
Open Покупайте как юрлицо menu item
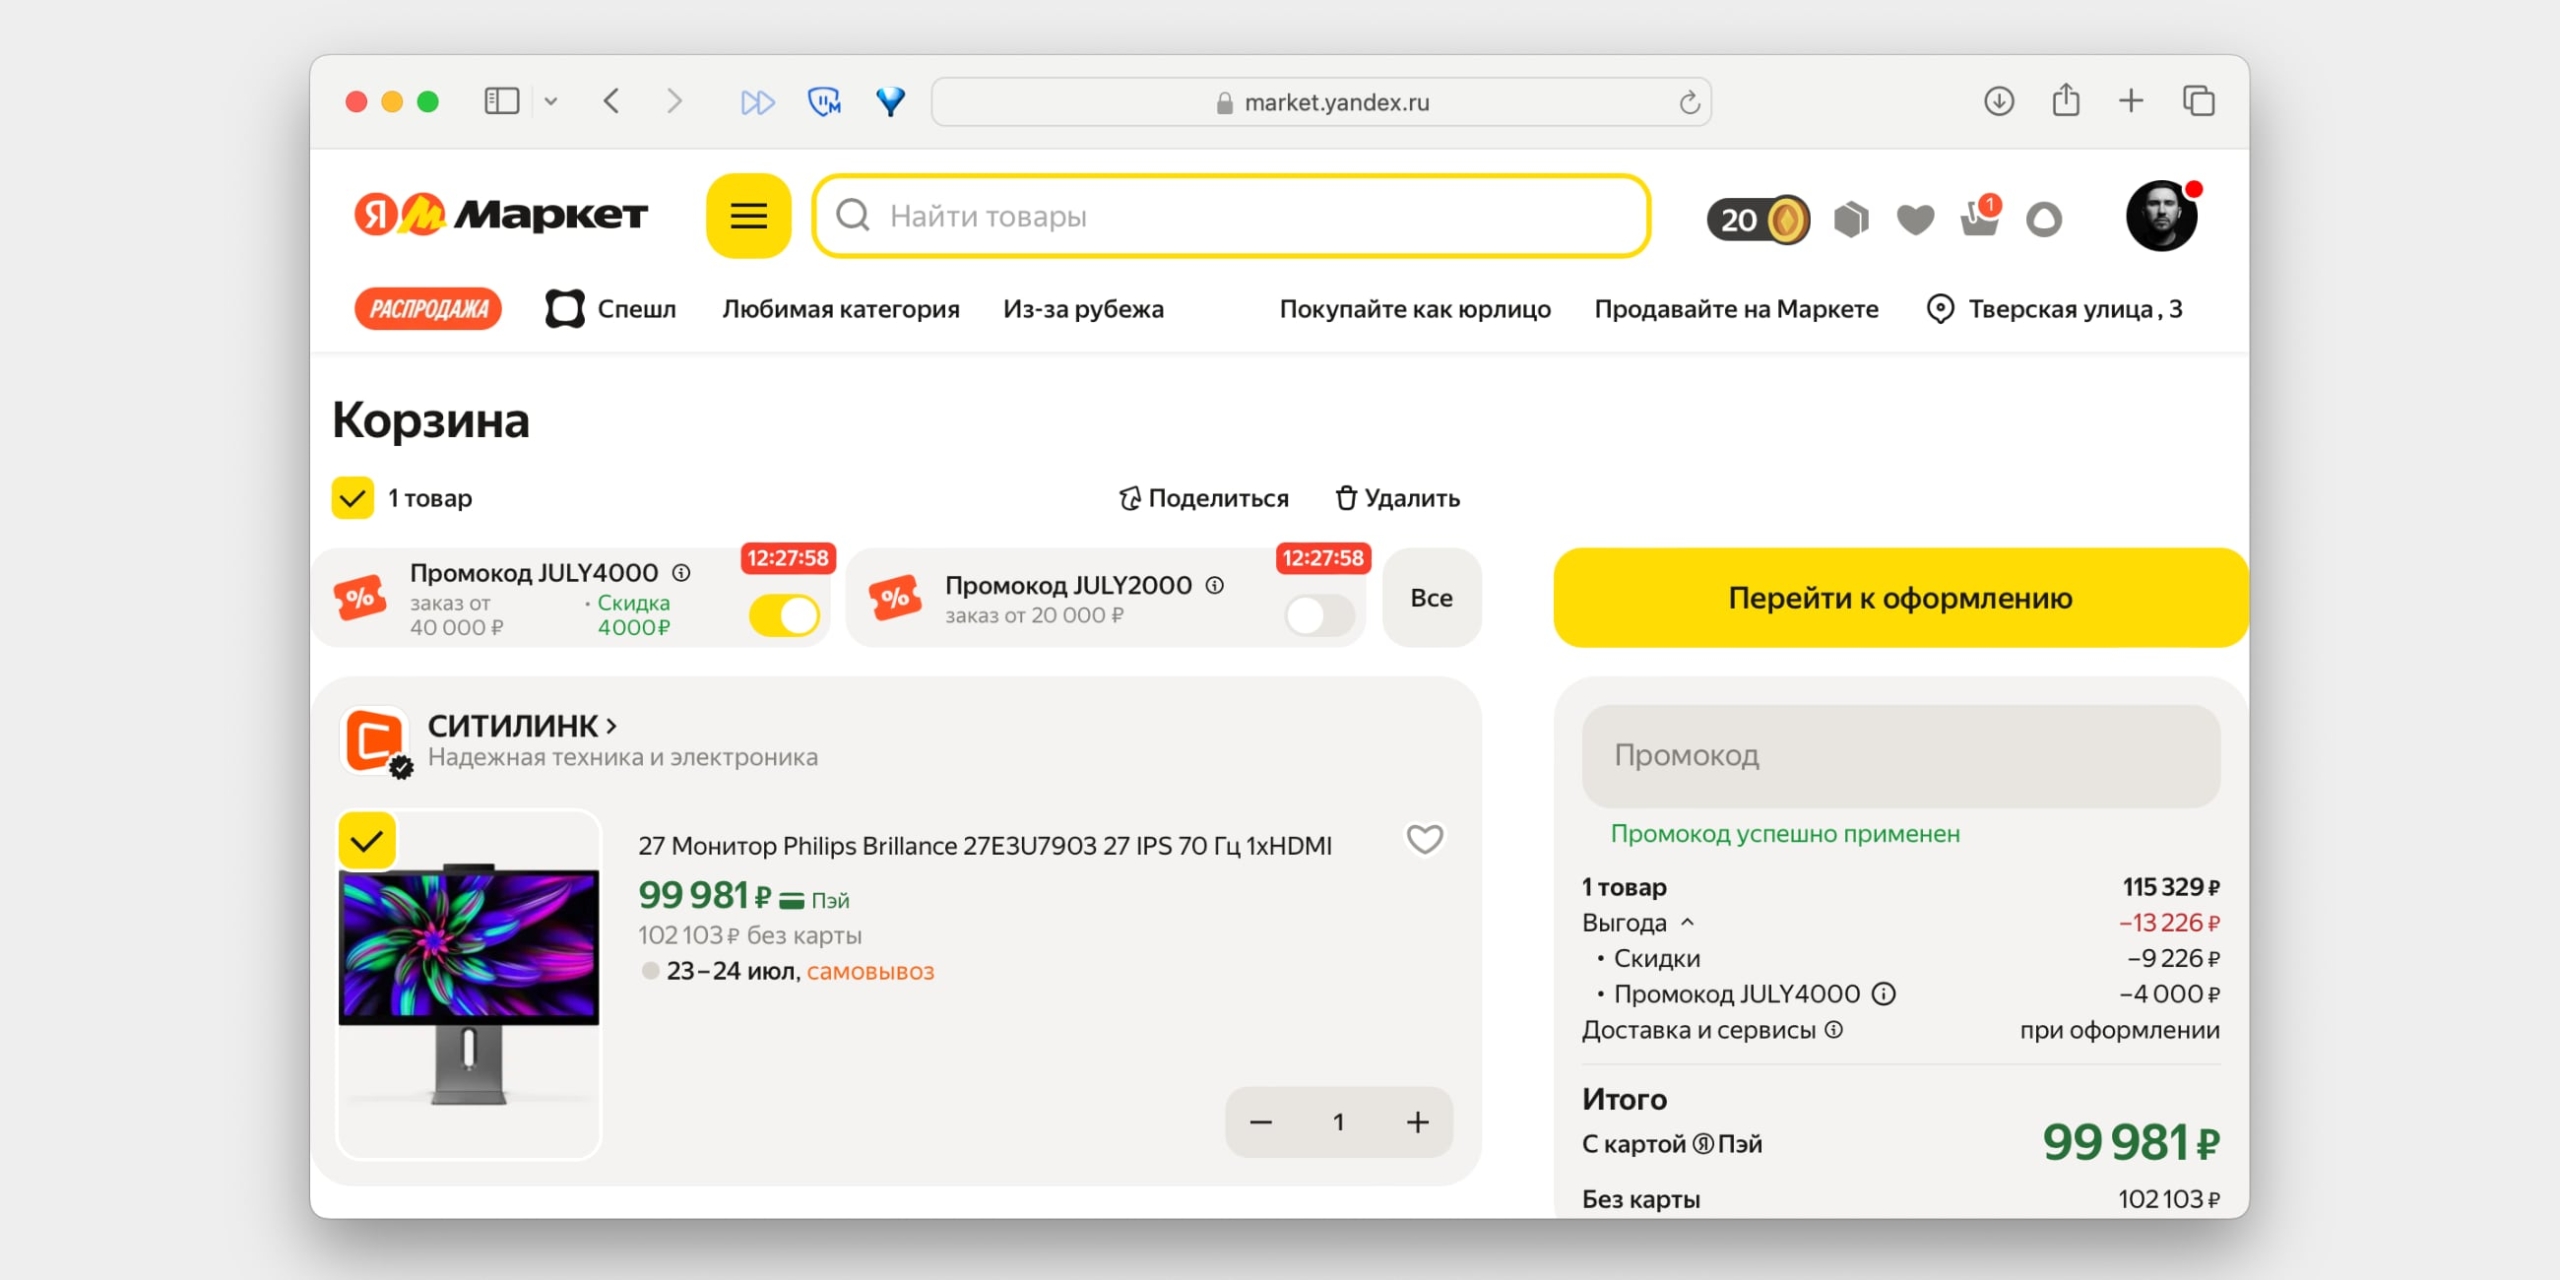pyautogui.click(x=1415, y=309)
